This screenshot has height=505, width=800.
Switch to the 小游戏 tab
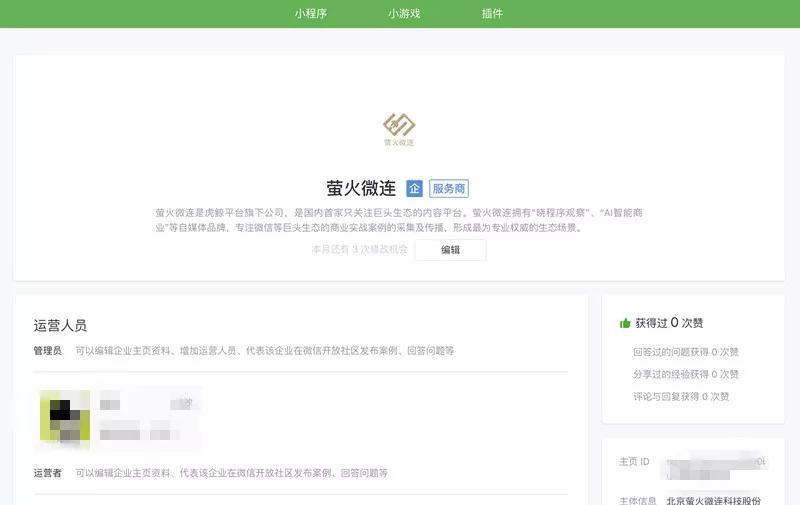(404, 14)
